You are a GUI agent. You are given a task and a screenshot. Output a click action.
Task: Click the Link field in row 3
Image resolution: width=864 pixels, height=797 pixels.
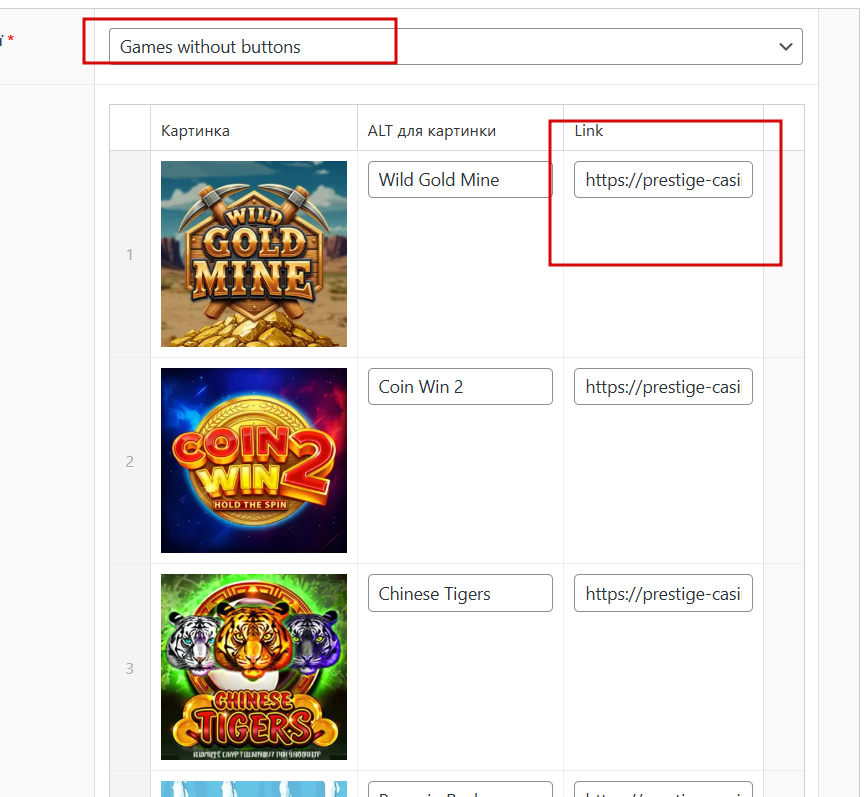point(663,593)
